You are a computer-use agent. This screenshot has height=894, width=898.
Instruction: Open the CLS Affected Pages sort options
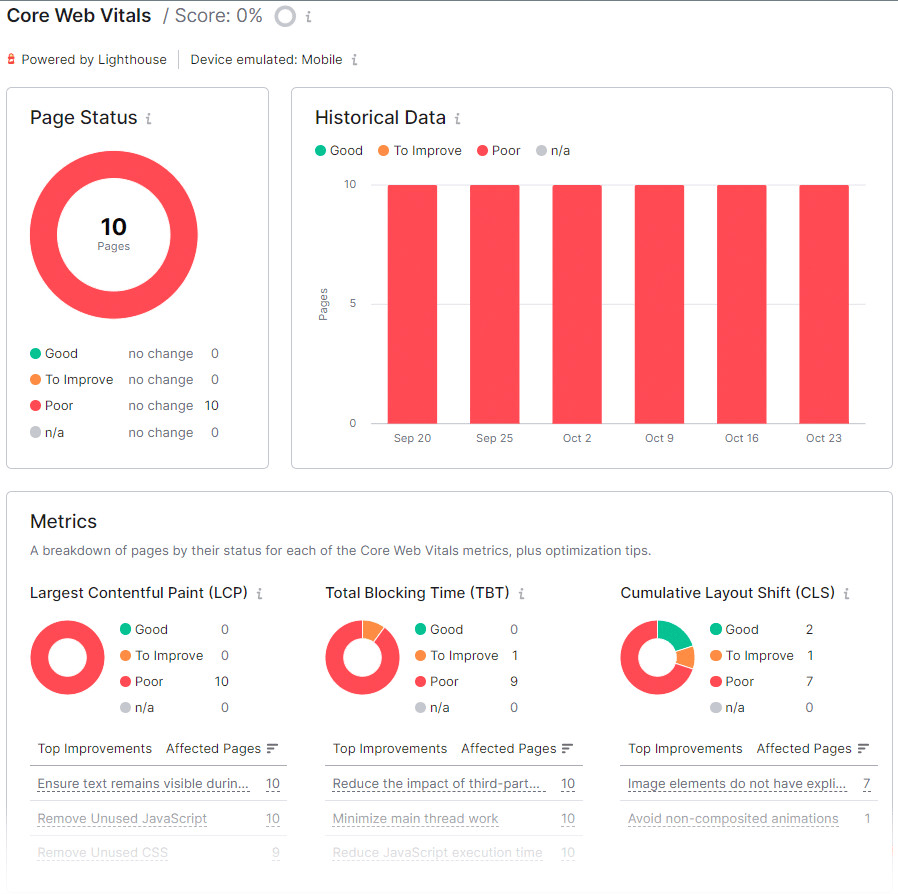[864, 747]
